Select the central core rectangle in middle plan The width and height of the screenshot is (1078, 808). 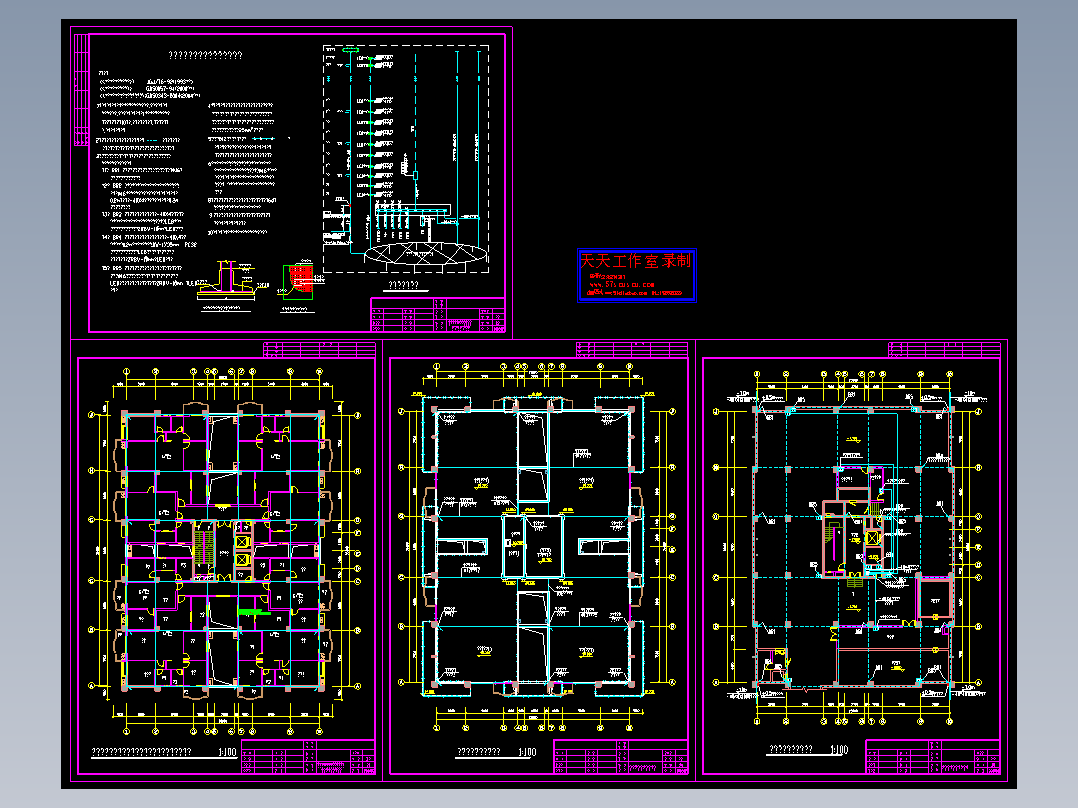(533, 547)
